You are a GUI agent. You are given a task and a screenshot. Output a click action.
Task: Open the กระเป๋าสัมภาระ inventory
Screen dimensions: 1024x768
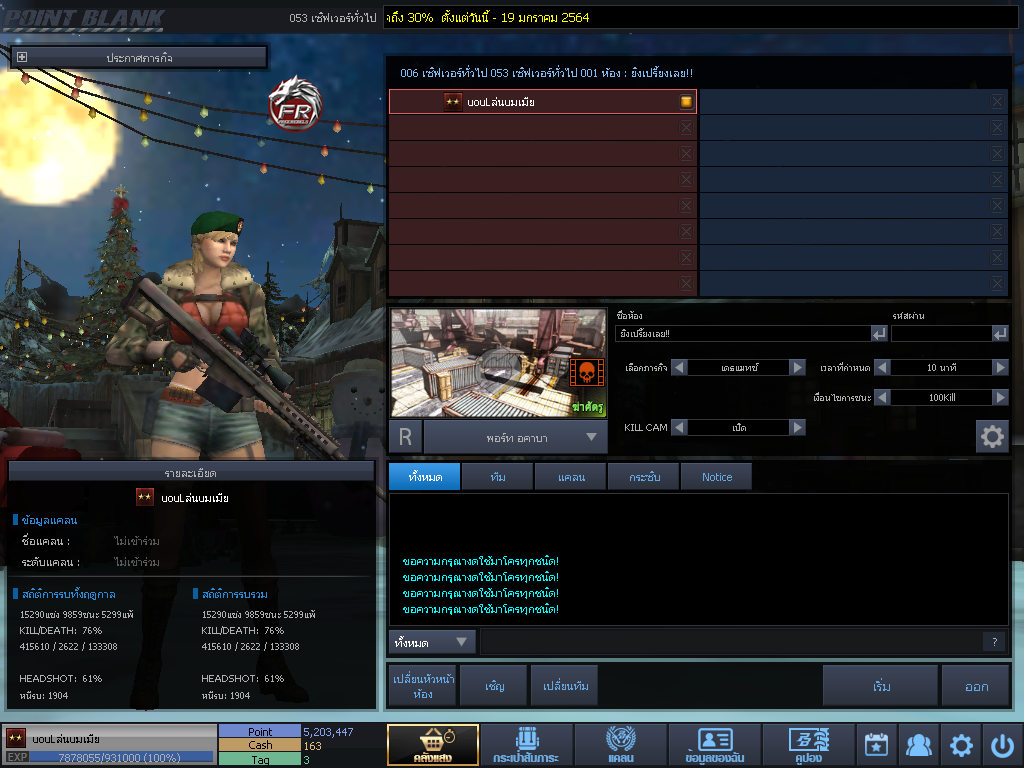[526, 744]
